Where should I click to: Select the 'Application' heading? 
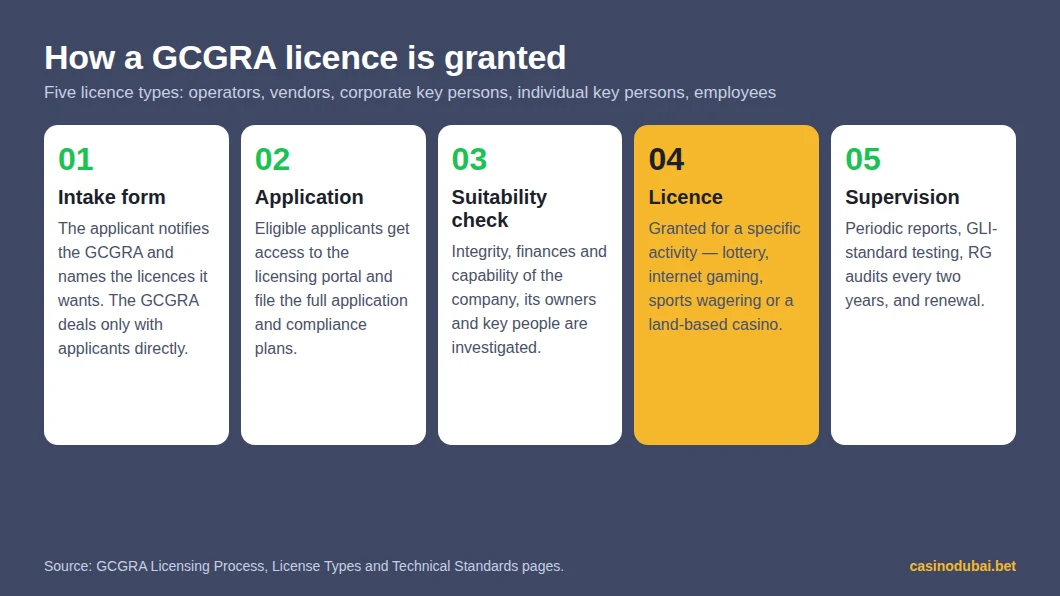[309, 197]
